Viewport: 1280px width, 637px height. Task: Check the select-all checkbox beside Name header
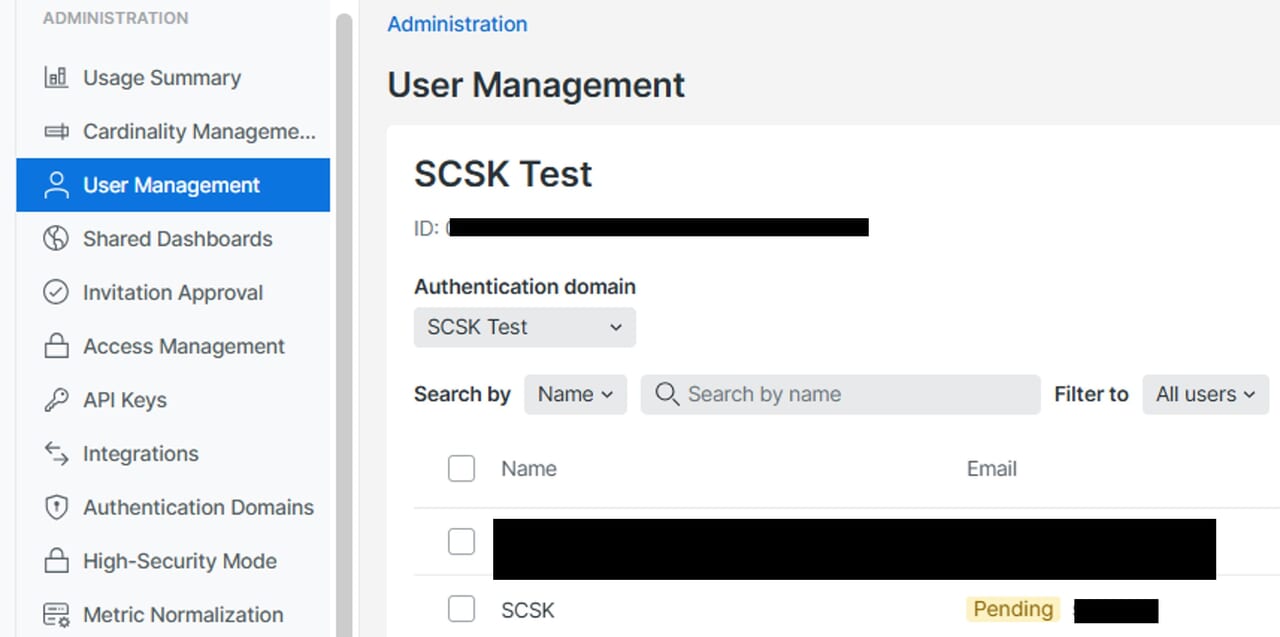point(461,468)
